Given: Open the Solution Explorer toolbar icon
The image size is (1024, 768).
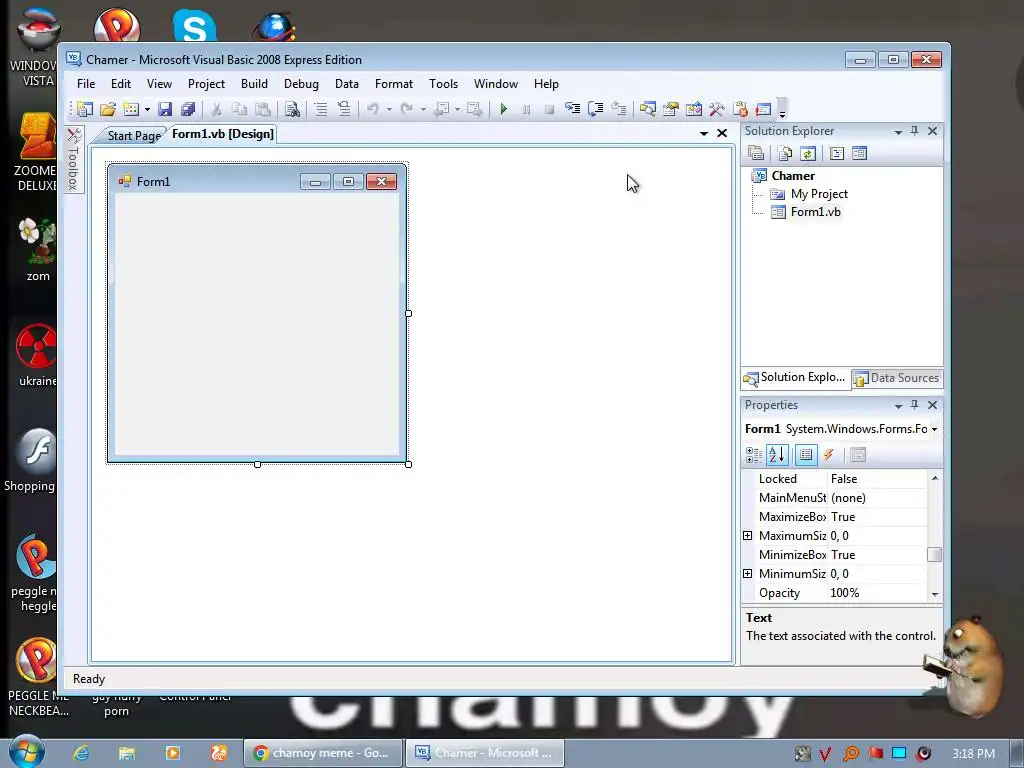Looking at the screenshot, I should [647, 109].
